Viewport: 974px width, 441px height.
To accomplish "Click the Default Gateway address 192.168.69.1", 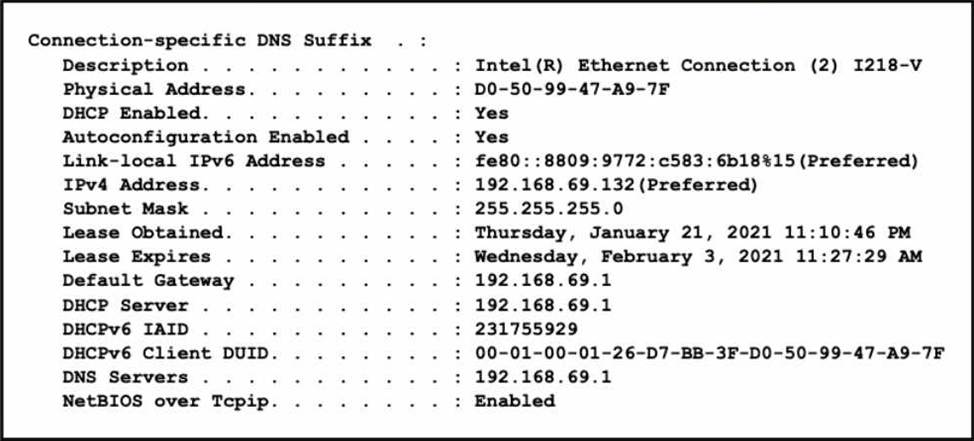I will (543, 280).
